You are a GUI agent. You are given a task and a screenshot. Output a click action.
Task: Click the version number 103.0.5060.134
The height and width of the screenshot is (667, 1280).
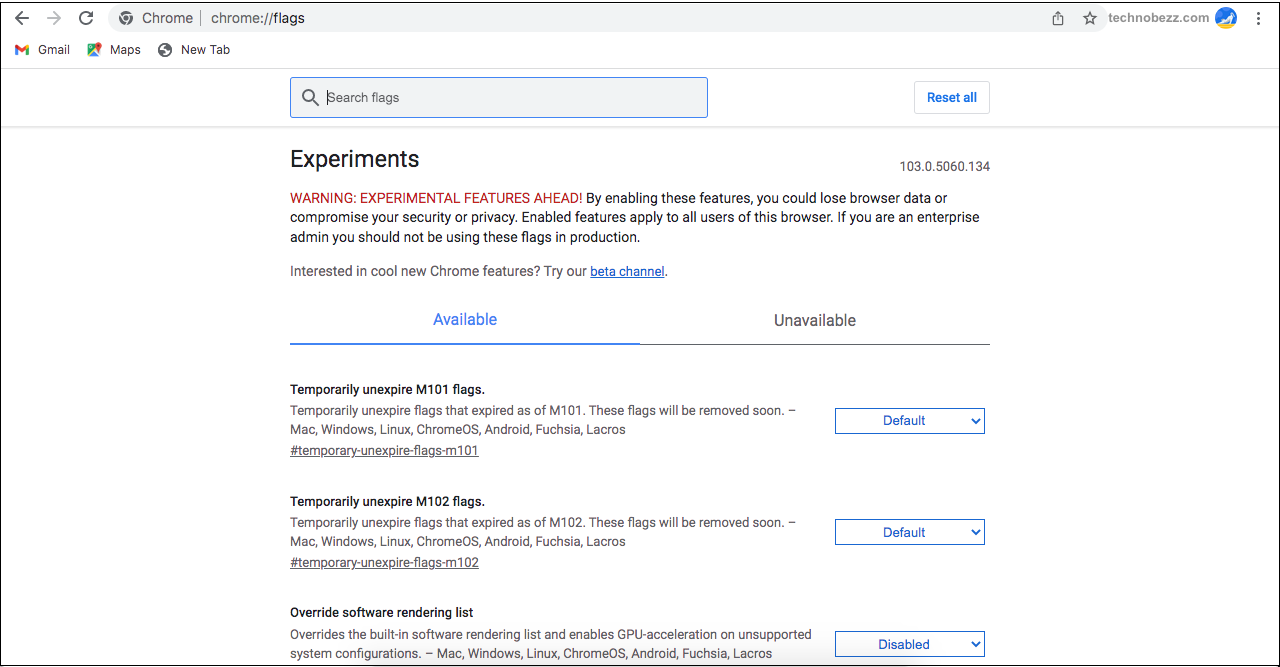[944, 167]
